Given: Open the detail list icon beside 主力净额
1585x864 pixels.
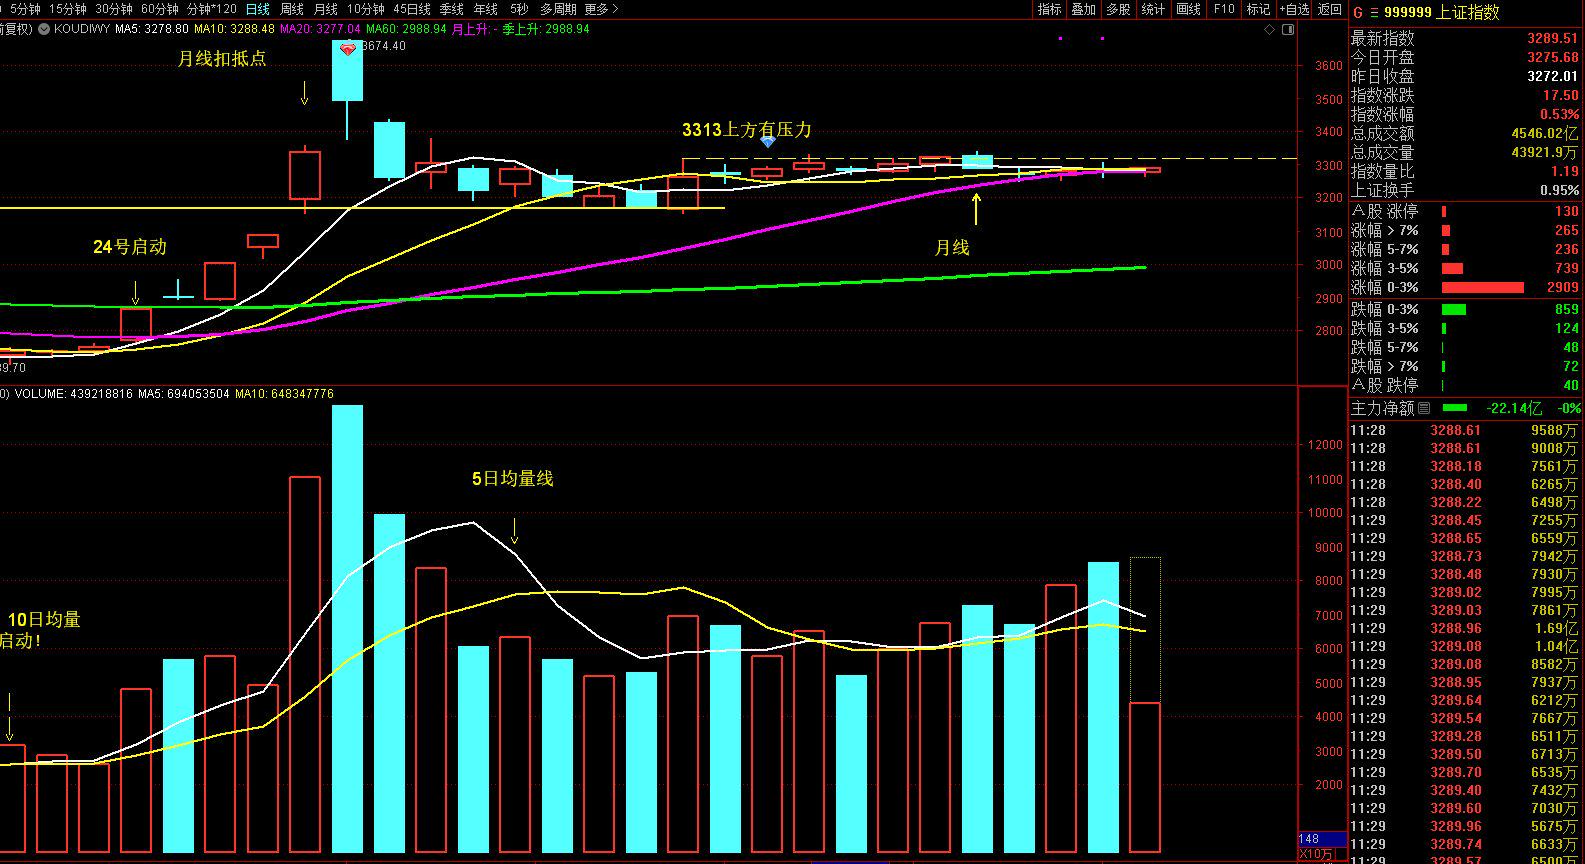Looking at the screenshot, I should tap(1424, 408).
